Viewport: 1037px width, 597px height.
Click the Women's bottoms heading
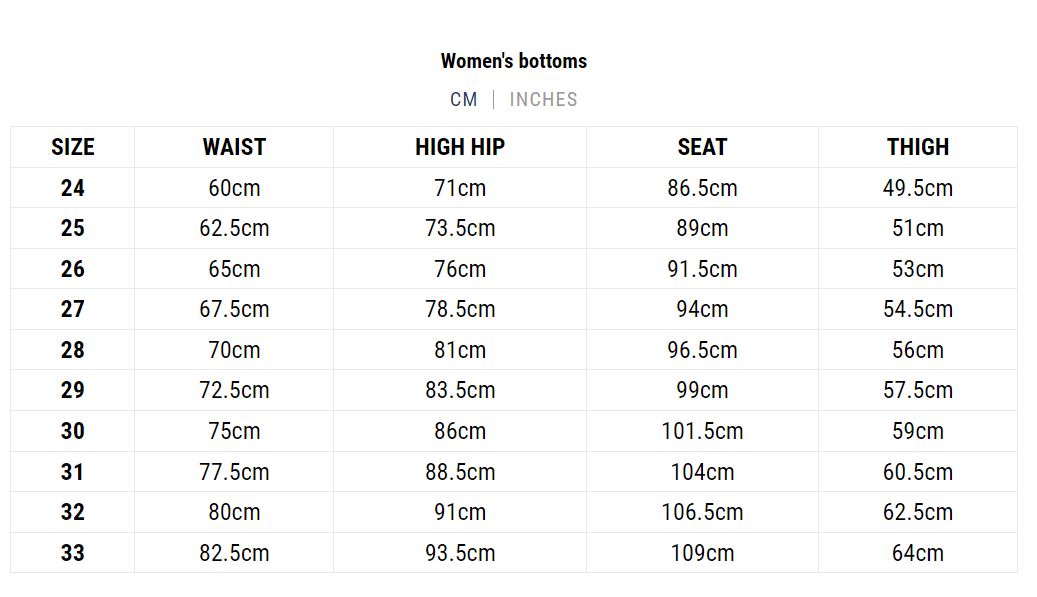pyautogui.click(x=514, y=61)
